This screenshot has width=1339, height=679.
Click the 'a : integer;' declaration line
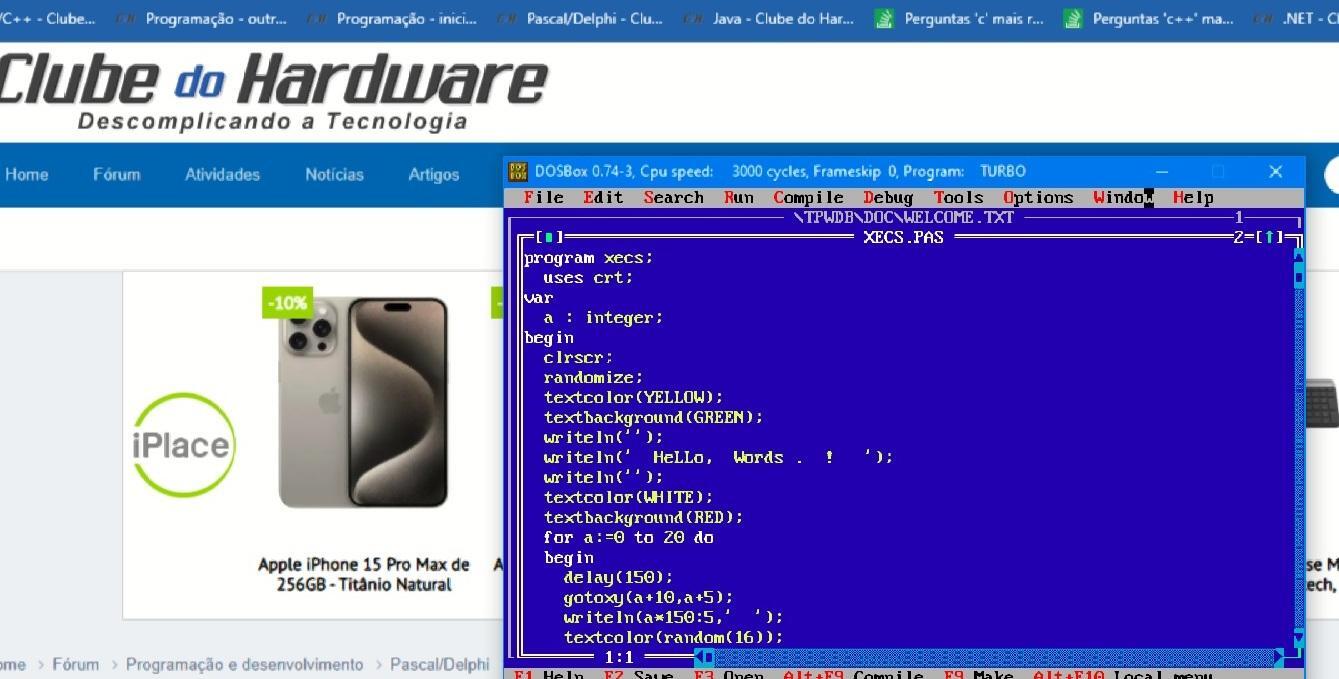point(603,317)
